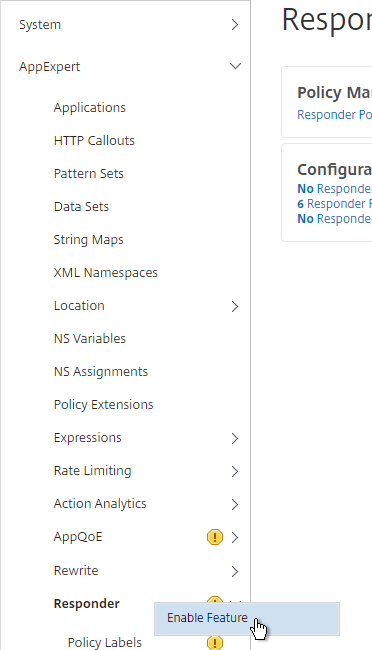
Task: Expand the AppQoE submenu arrow
Action: (x=235, y=537)
